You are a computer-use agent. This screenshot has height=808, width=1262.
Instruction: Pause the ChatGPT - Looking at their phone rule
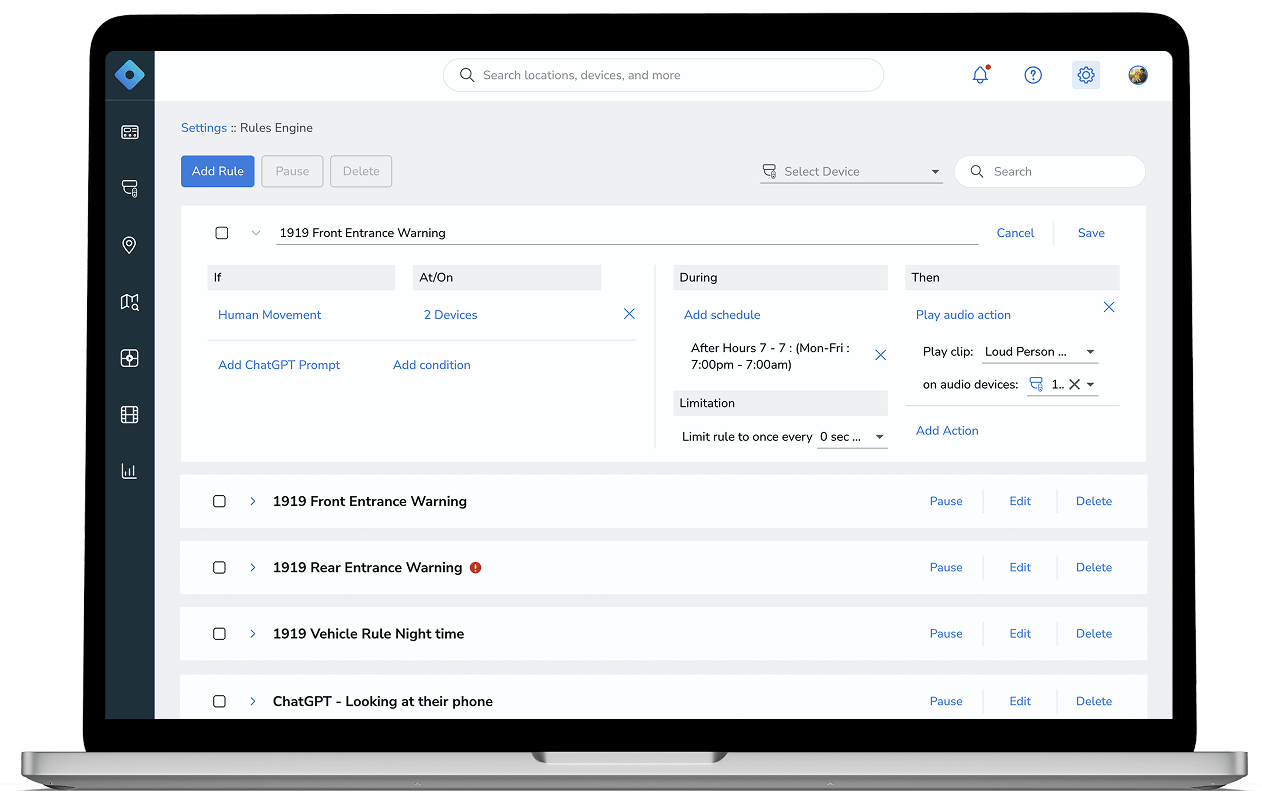pos(946,701)
